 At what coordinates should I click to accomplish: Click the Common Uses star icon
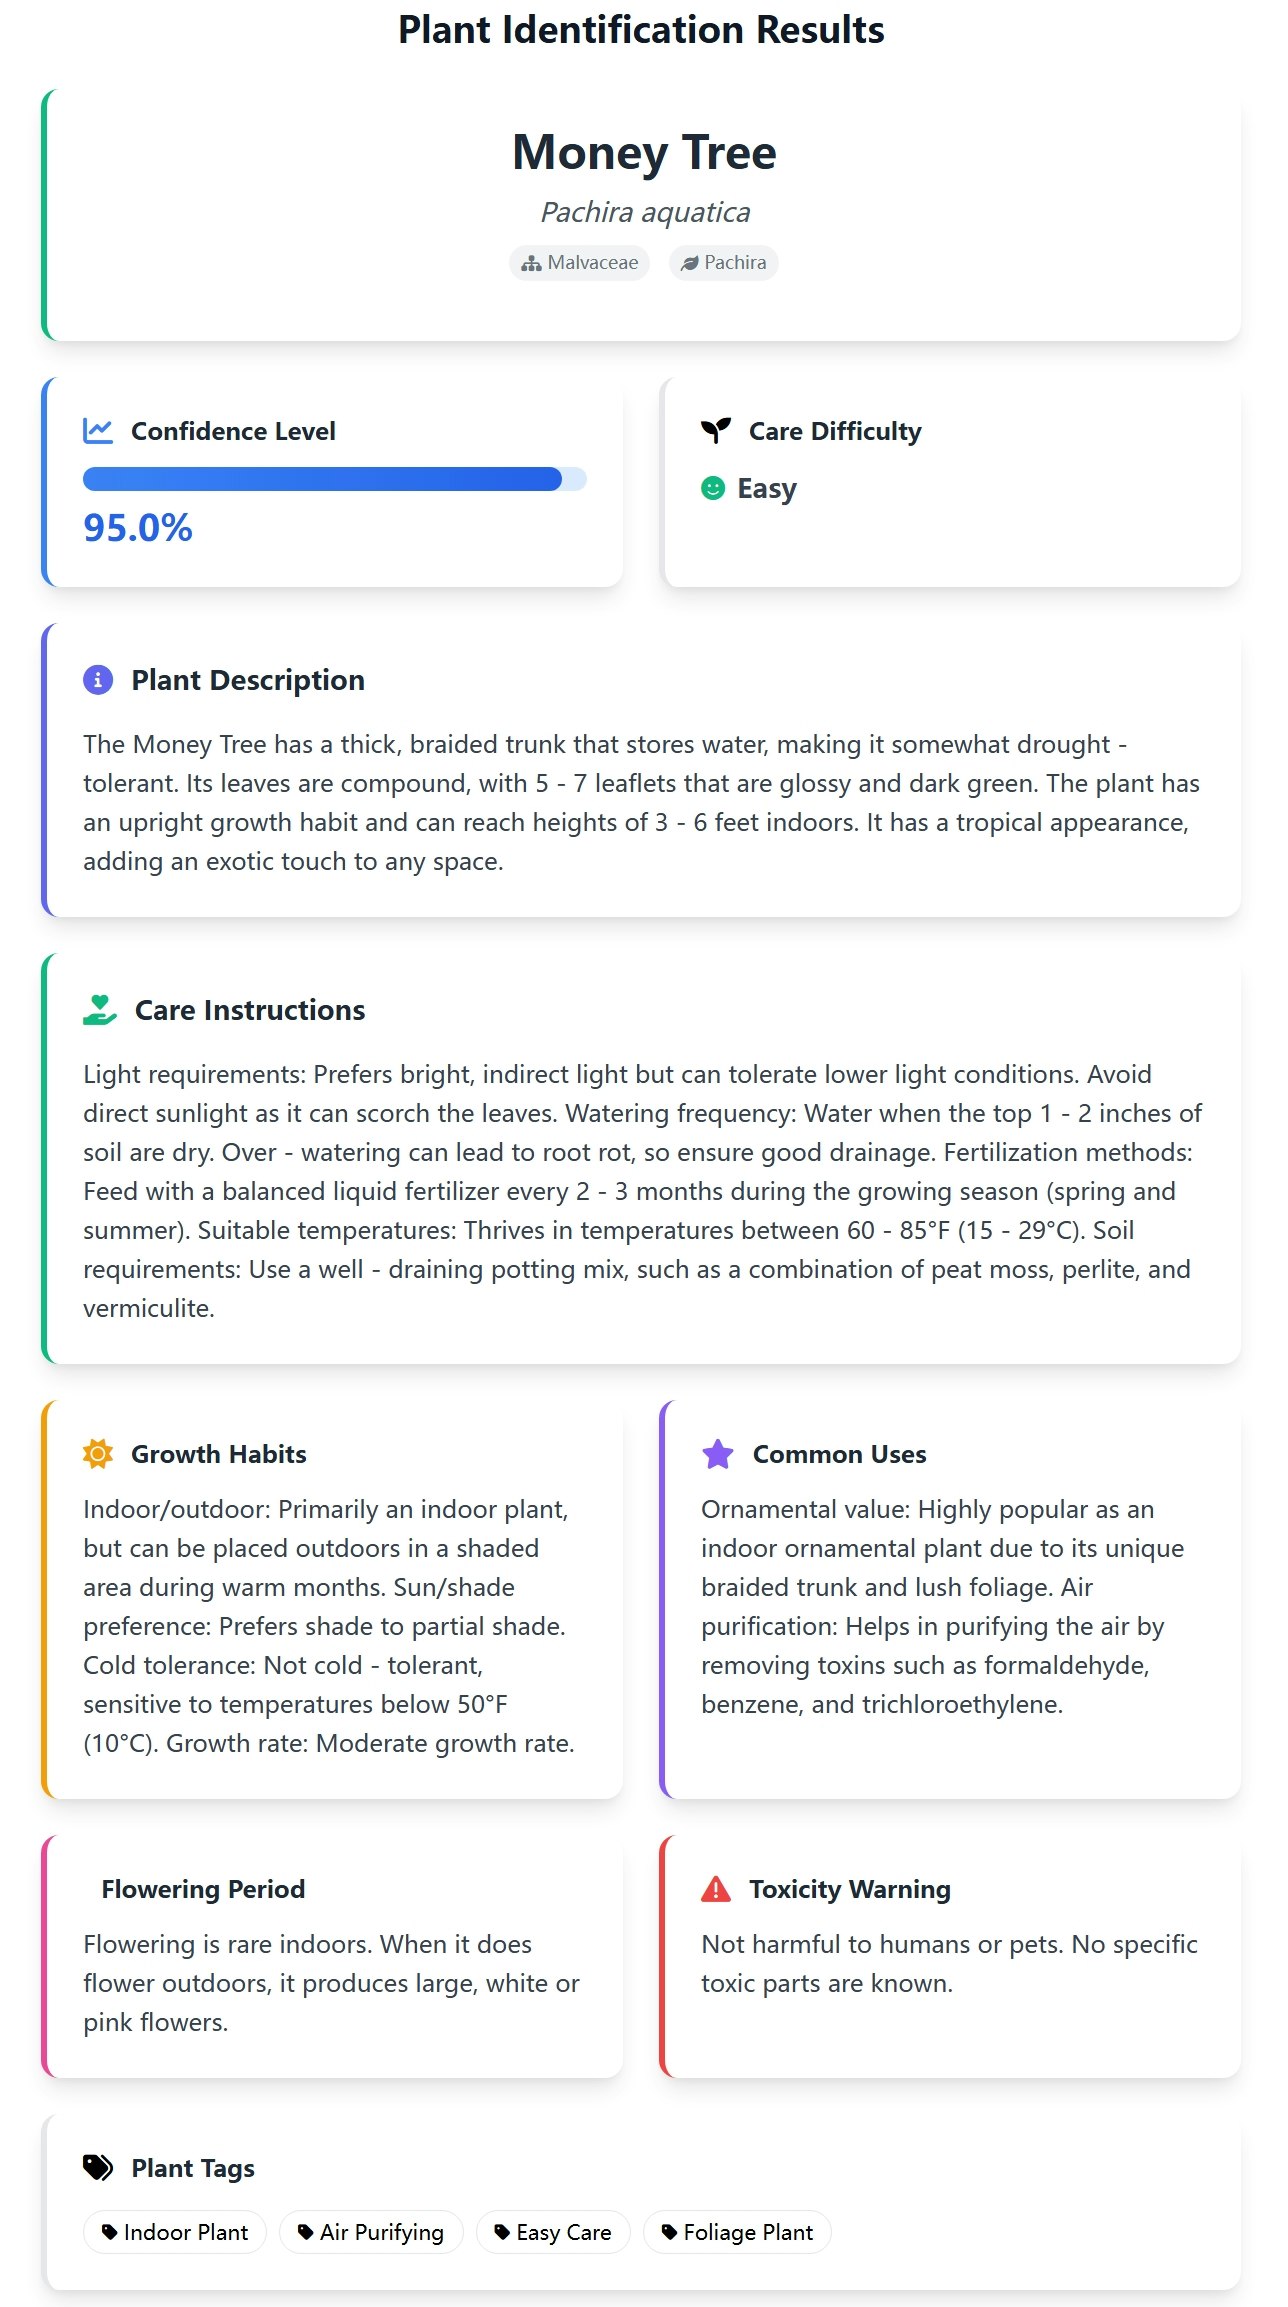pos(718,1454)
